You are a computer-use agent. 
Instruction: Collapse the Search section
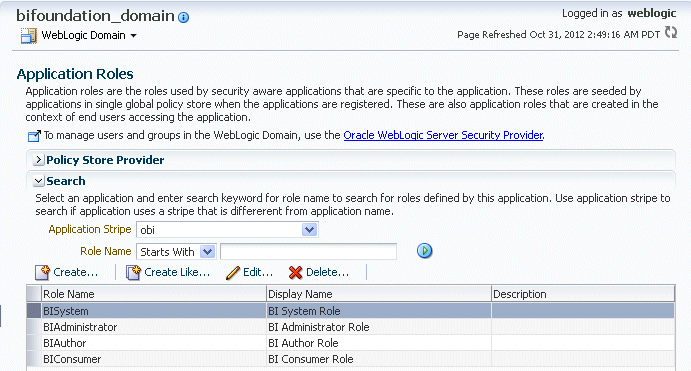tap(39, 181)
